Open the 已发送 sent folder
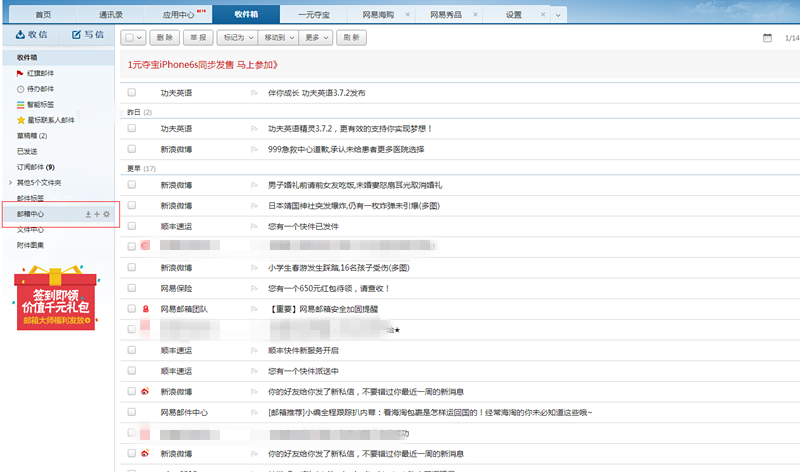This screenshot has width=800, height=472. pos(27,152)
